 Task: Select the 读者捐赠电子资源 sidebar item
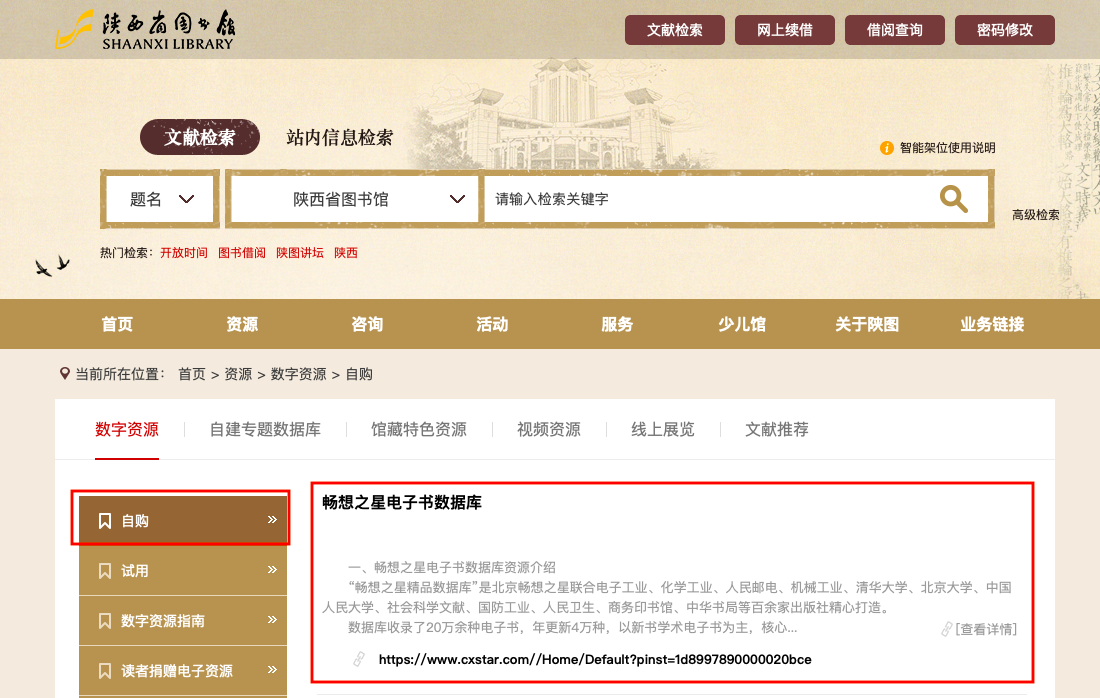[183, 670]
